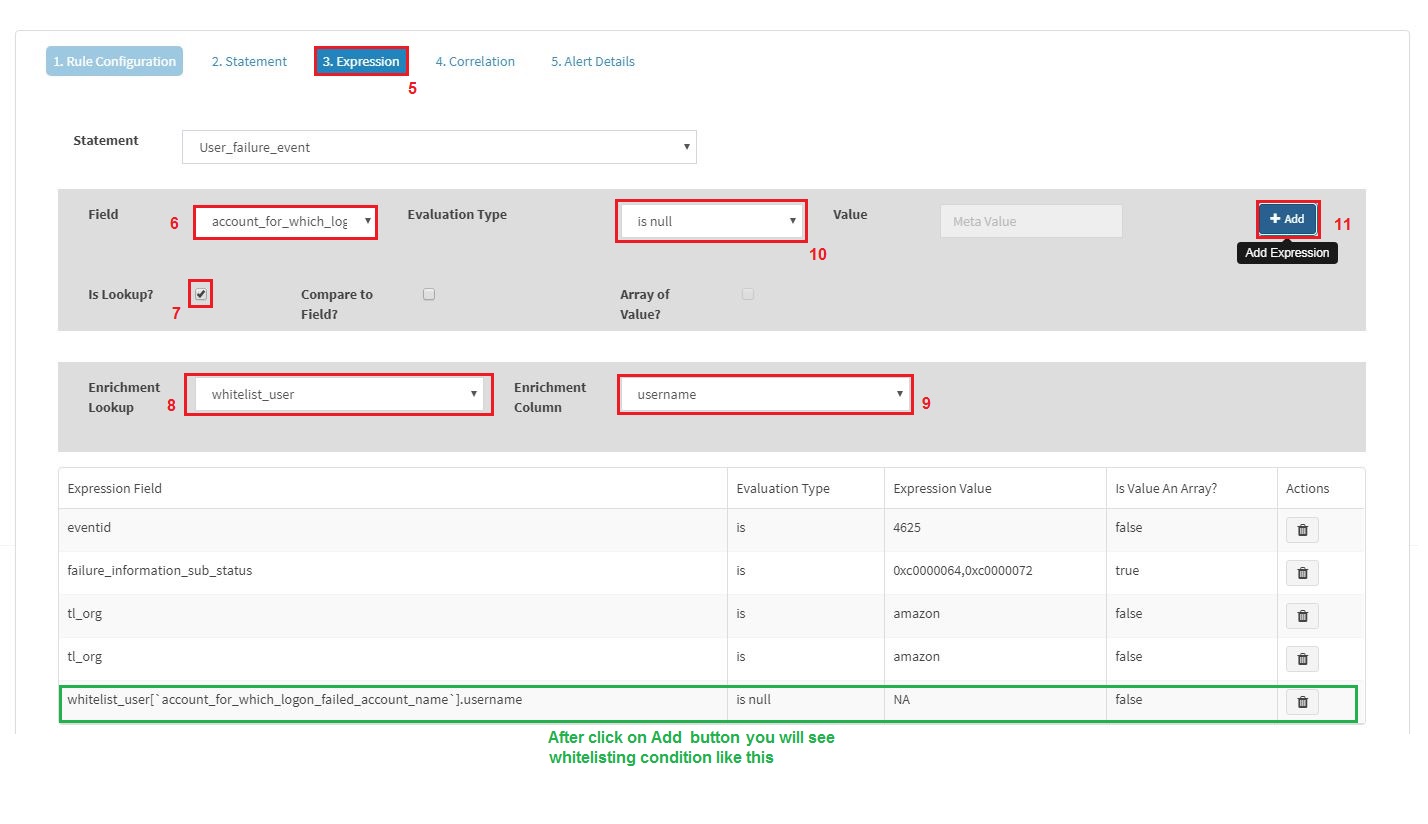The height and width of the screenshot is (824, 1428).
Task: Click the Meta Value input field
Action: (x=1031, y=221)
